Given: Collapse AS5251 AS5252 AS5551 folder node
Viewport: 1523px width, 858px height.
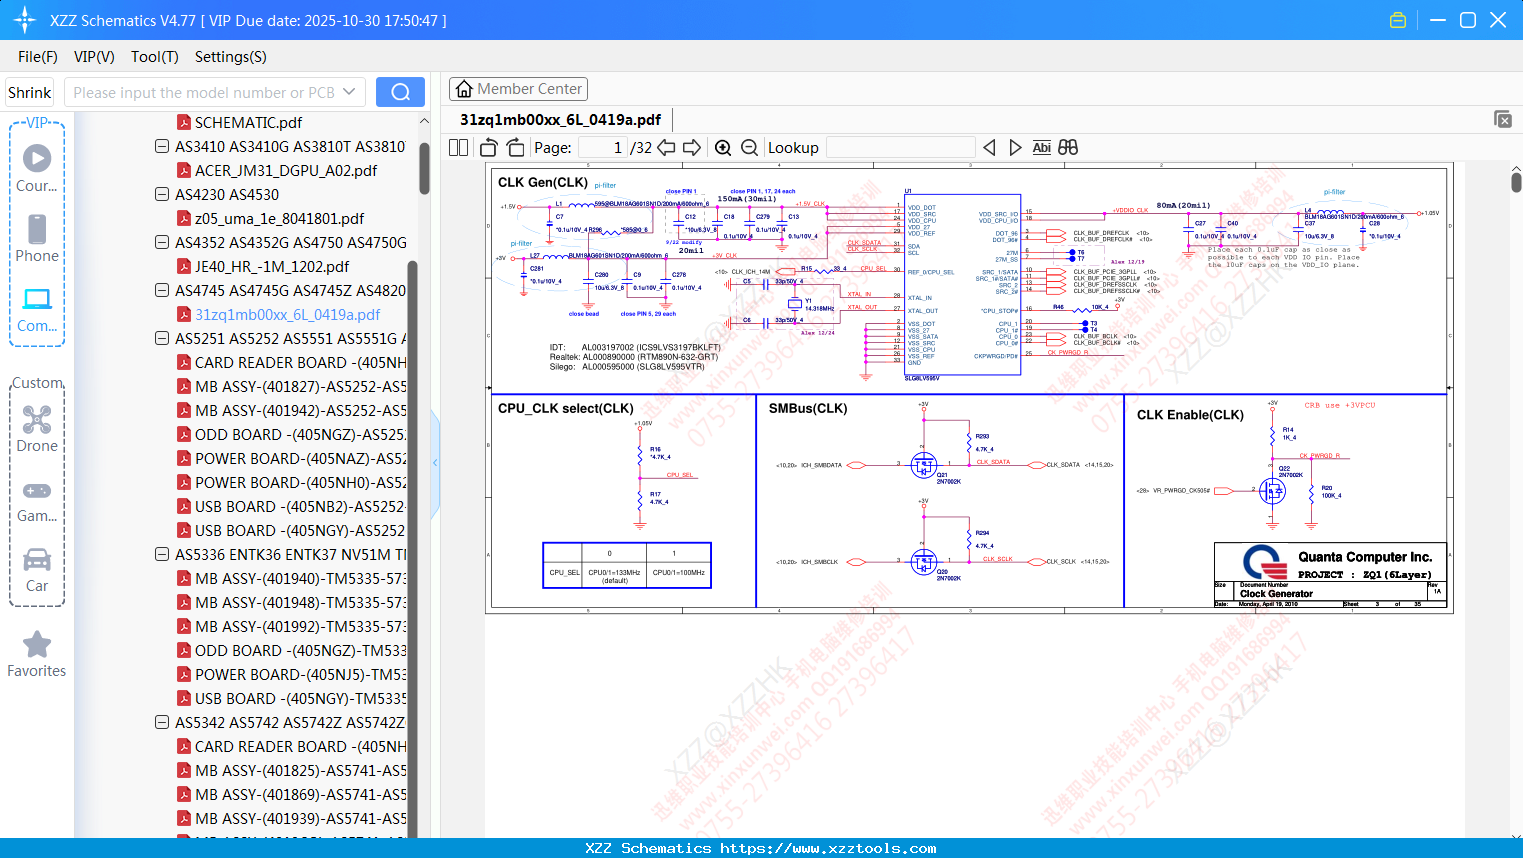Looking at the screenshot, I should (162, 338).
